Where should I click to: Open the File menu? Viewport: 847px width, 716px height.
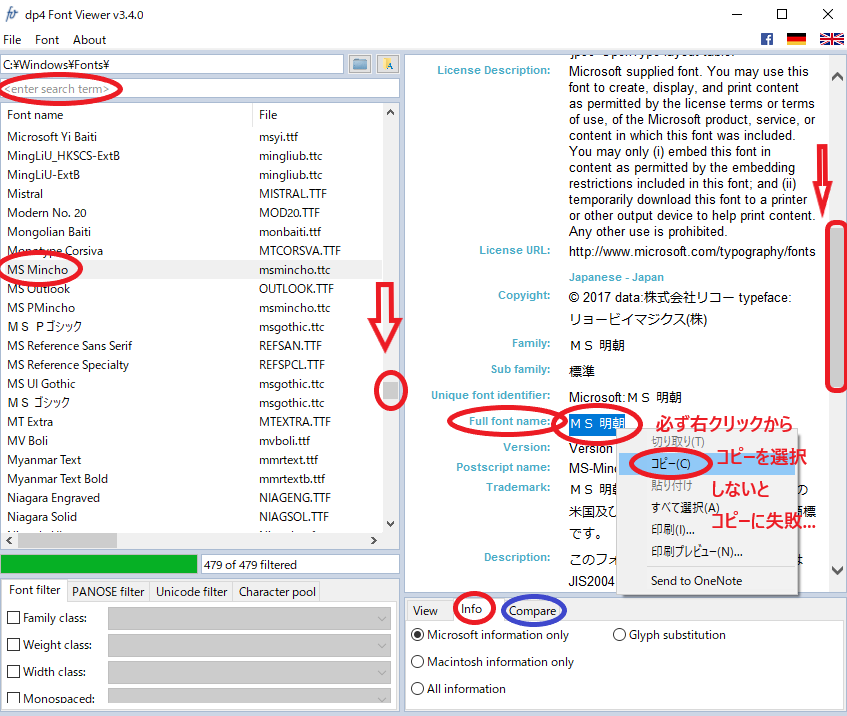tap(12, 39)
